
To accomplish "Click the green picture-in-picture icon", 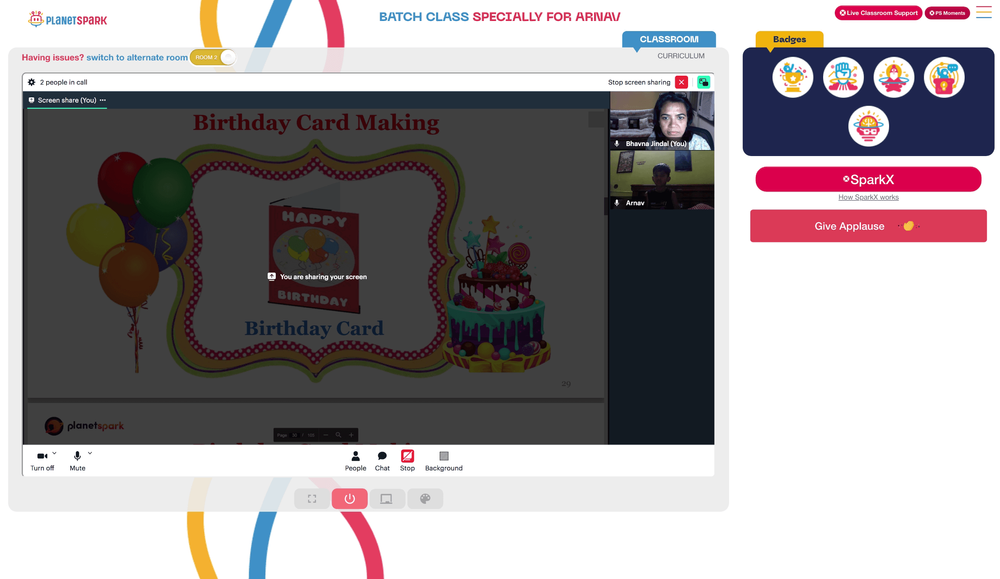I will coord(703,82).
